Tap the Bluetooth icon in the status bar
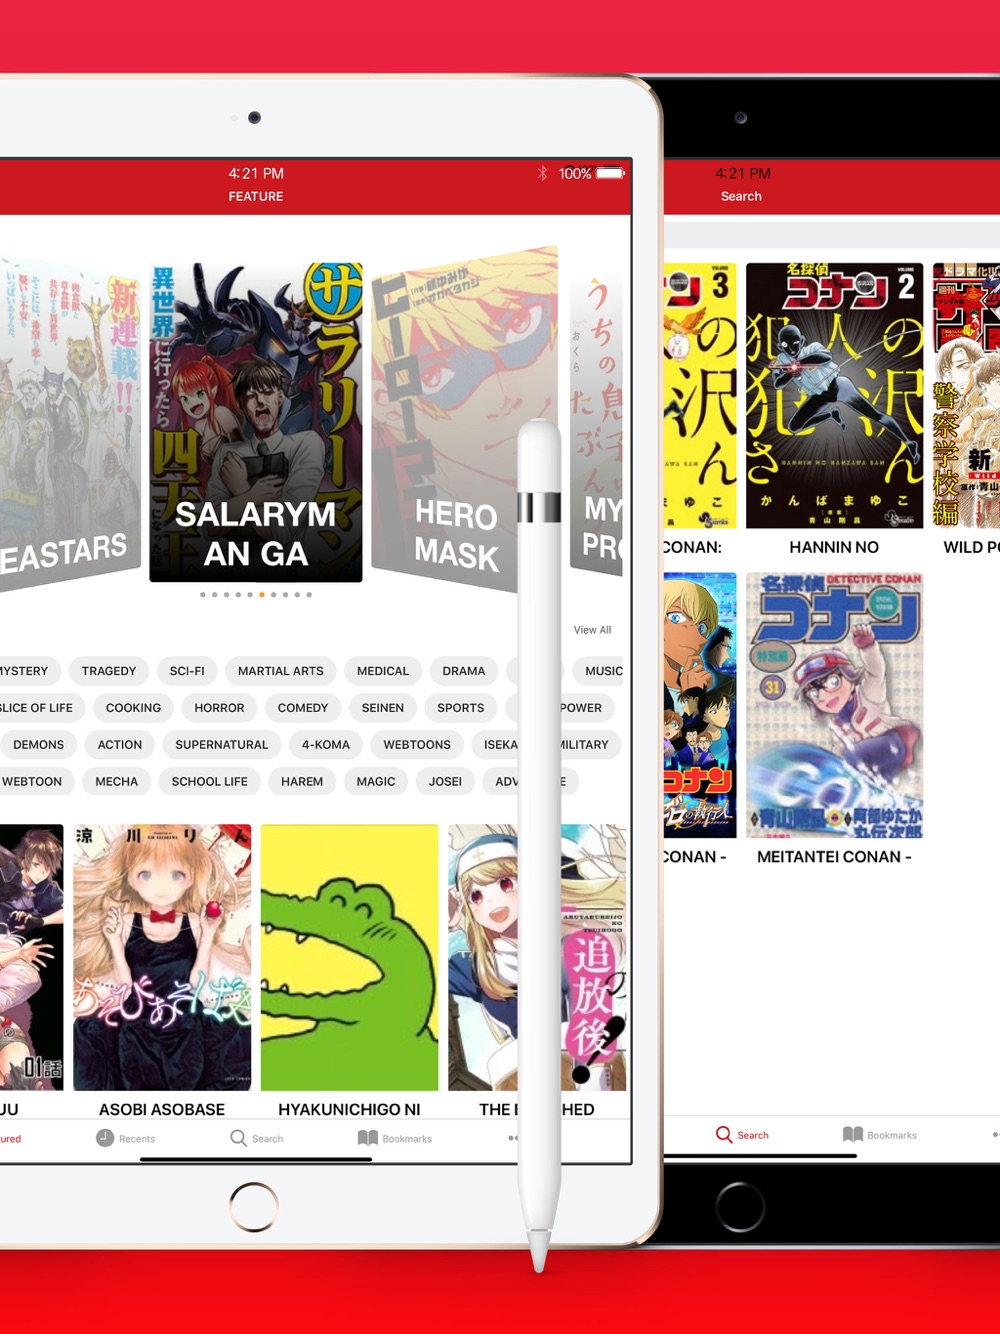This screenshot has width=1000, height=1334. click(x=542, y=173)
